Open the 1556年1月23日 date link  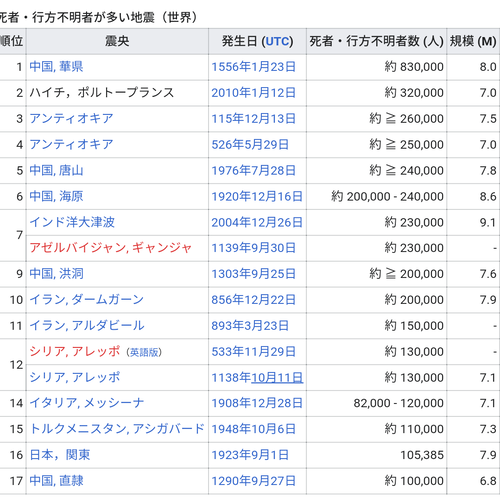253,67
